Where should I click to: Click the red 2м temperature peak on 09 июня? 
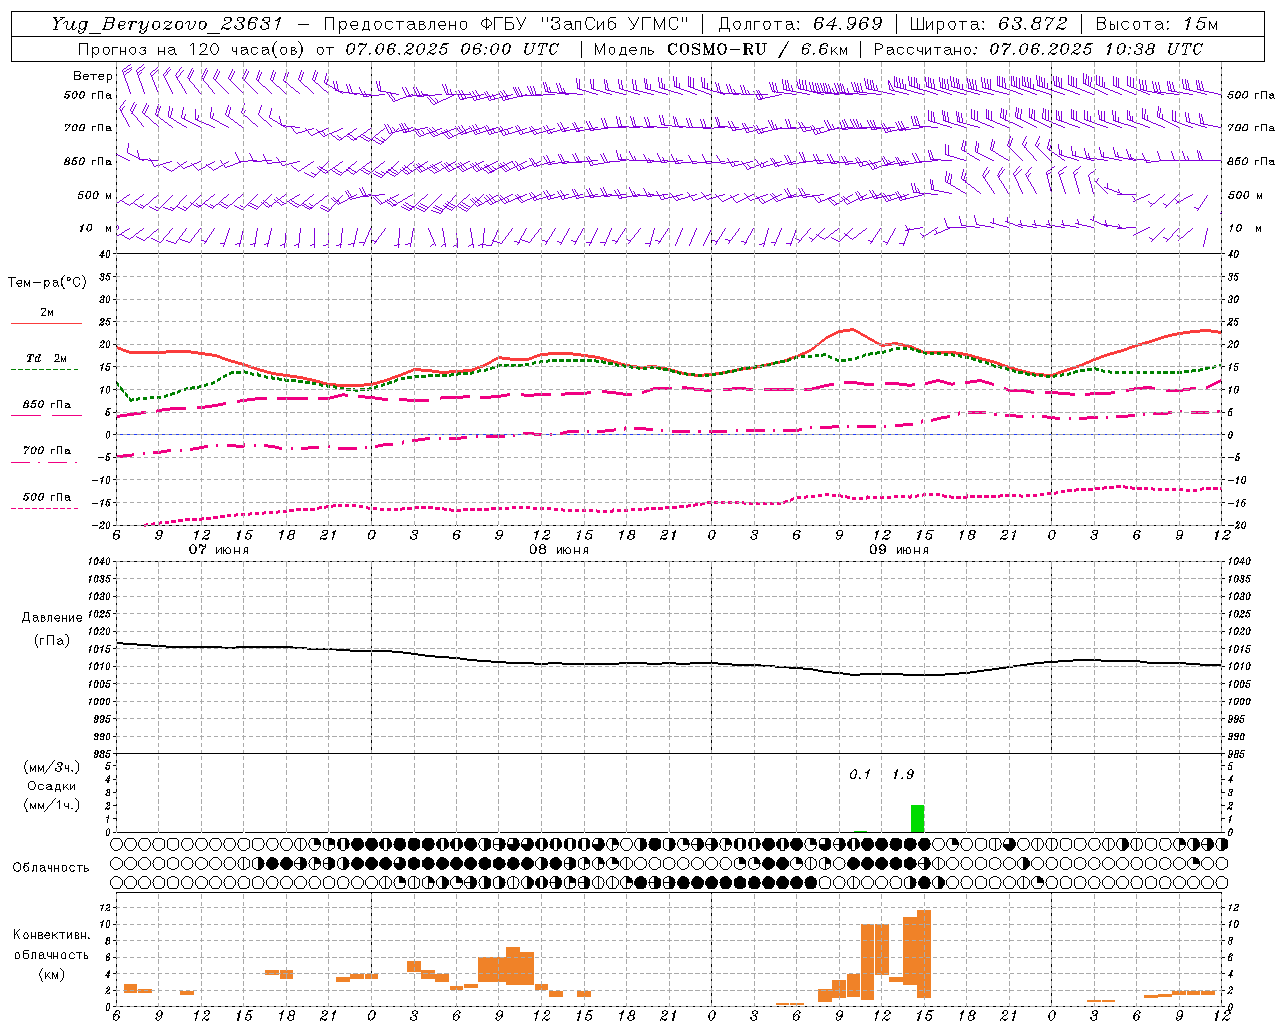tap(851, 329)
